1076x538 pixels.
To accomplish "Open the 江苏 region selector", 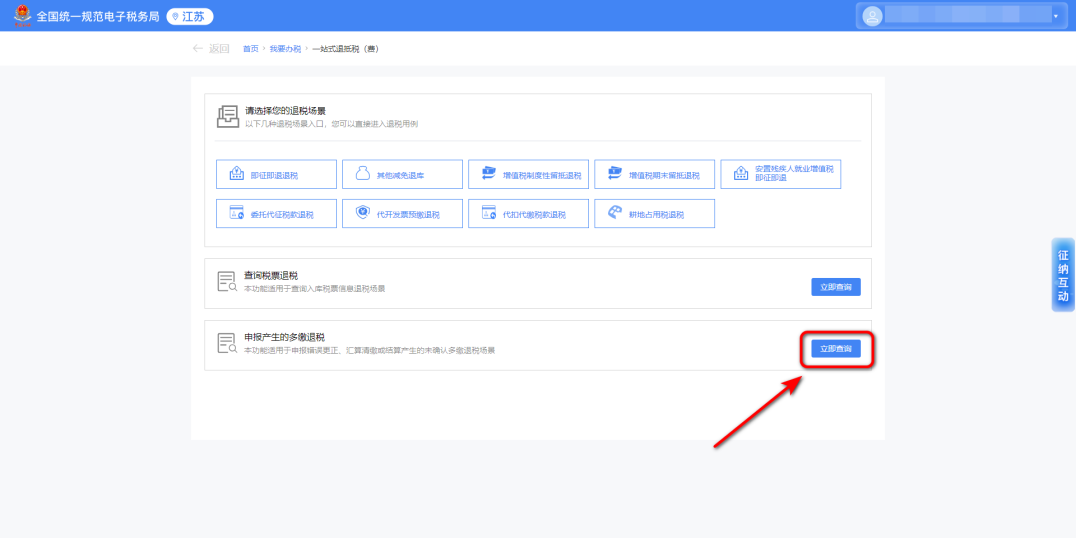I will tap(189, 16).
